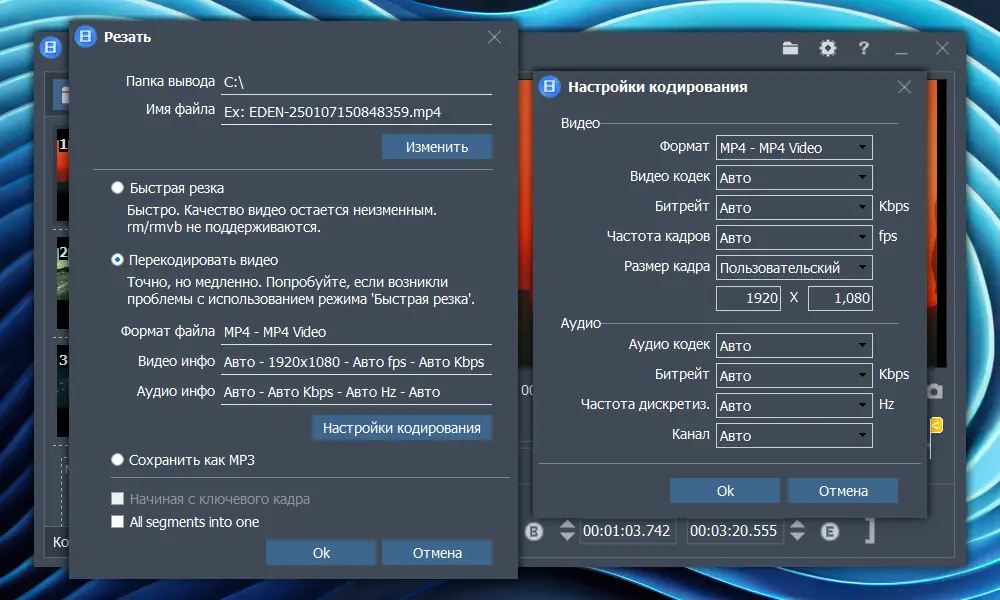
Task: Click the help question mark icon
Action: (x=864, y=48)
